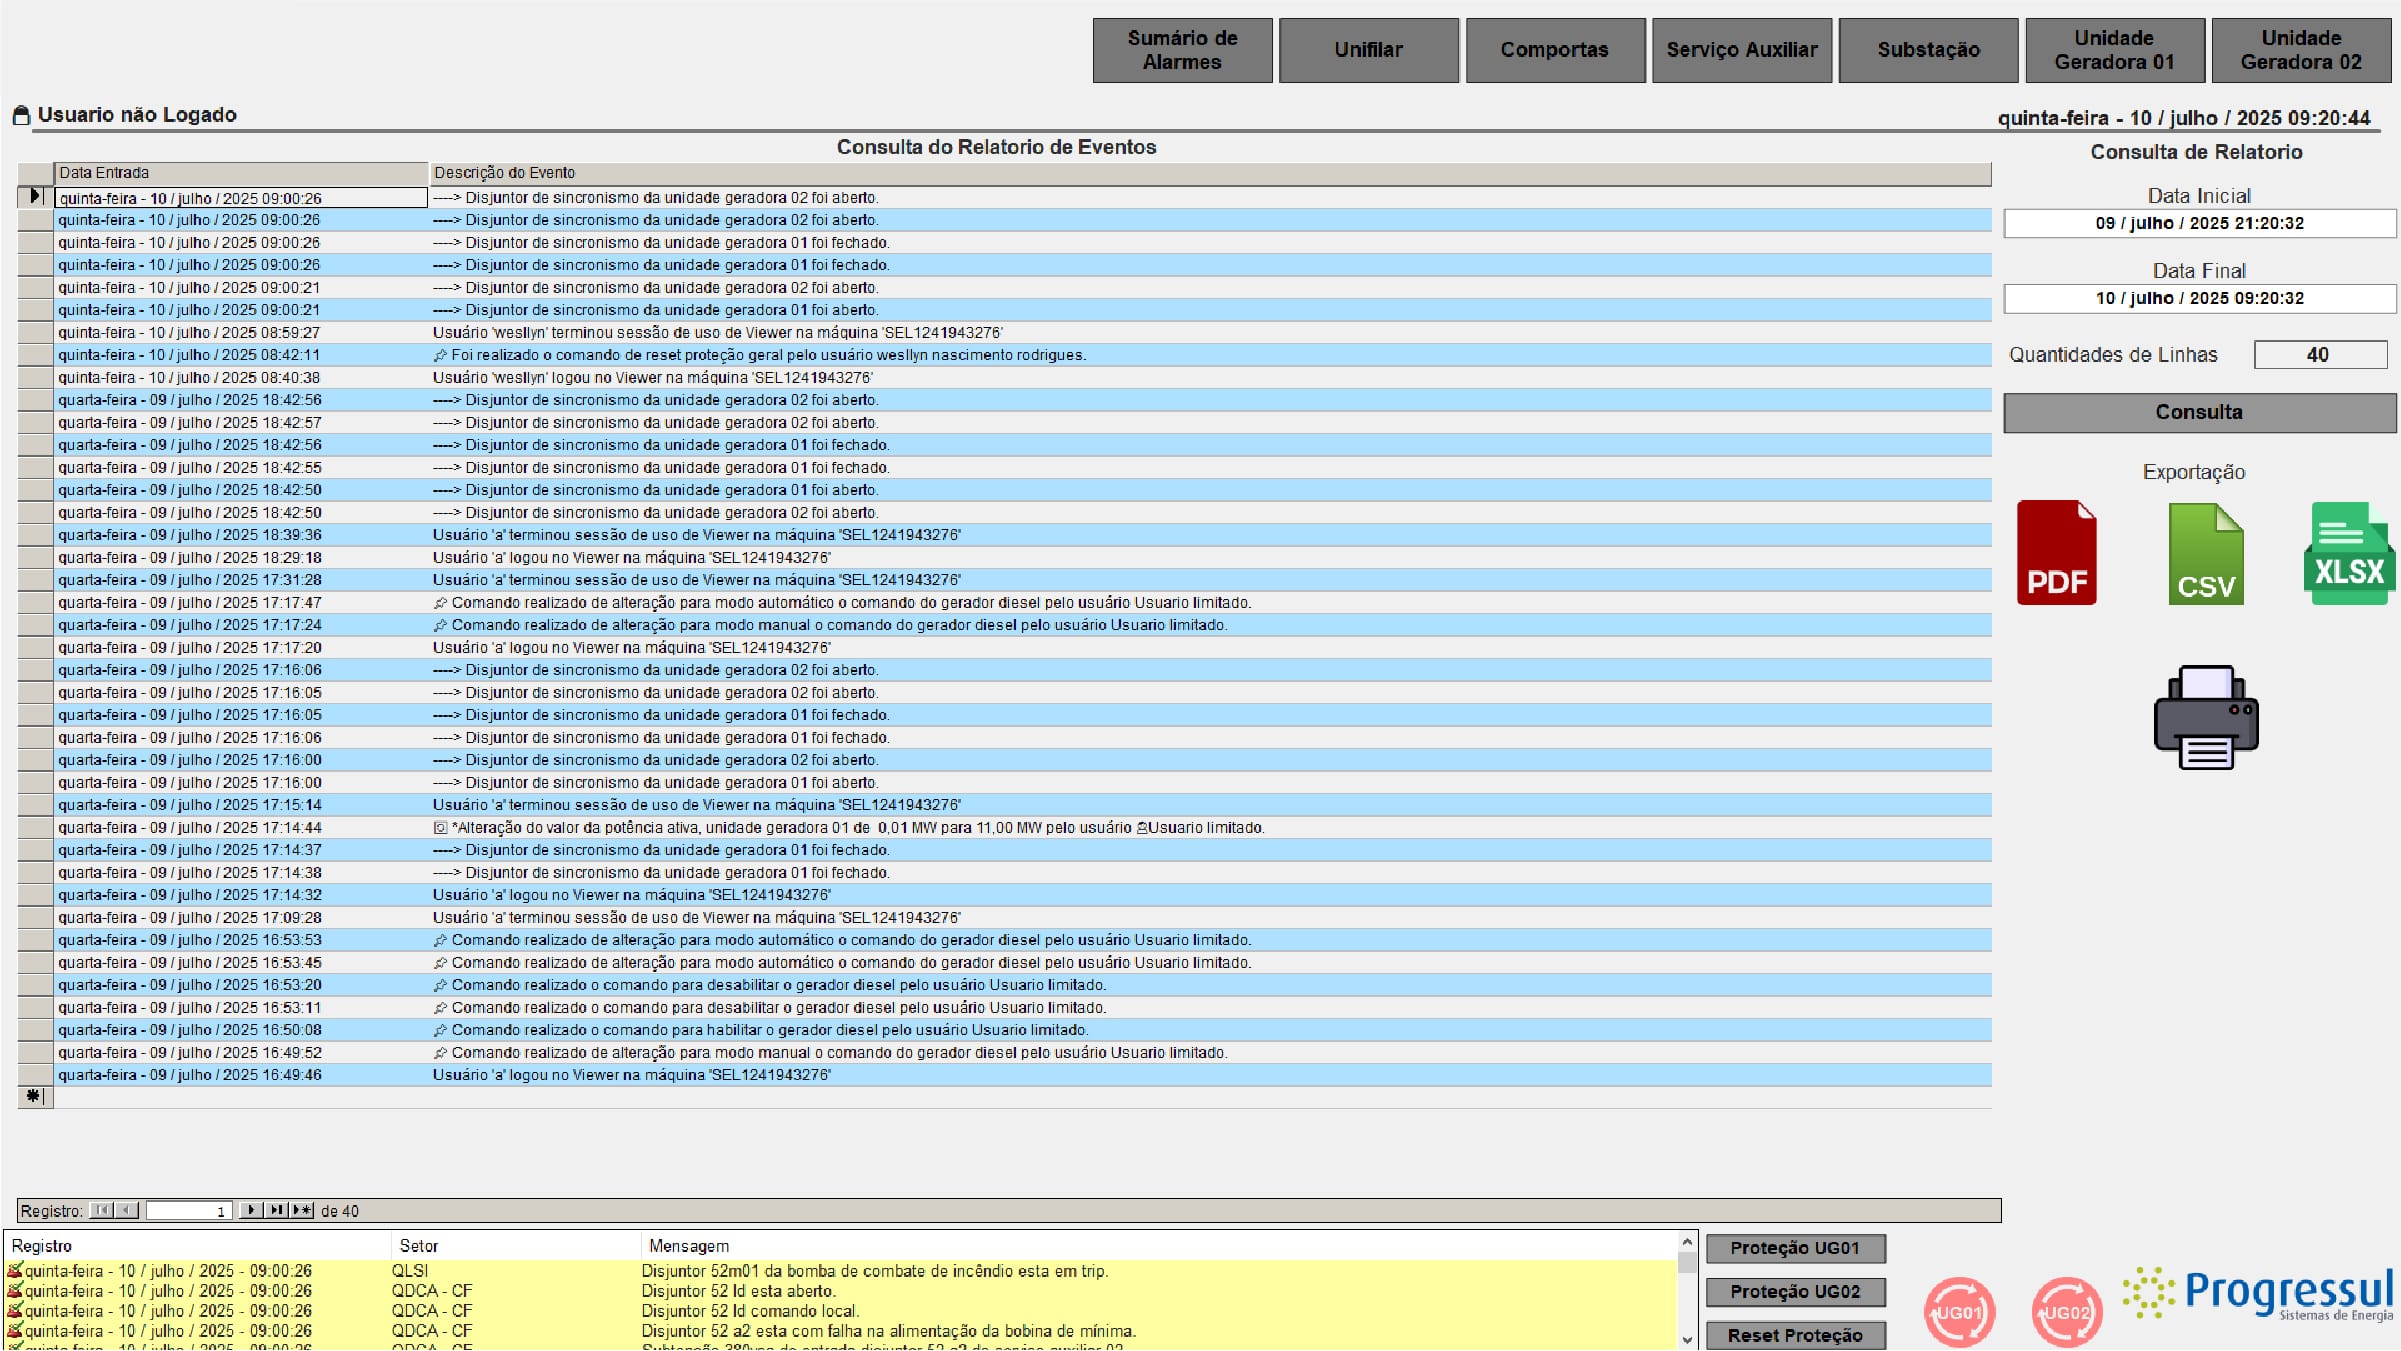Select alarm 'Disjuntor 52m01 da bomba de combate de incêndio'
Screen dimensions: 2401x1351
840,1271
